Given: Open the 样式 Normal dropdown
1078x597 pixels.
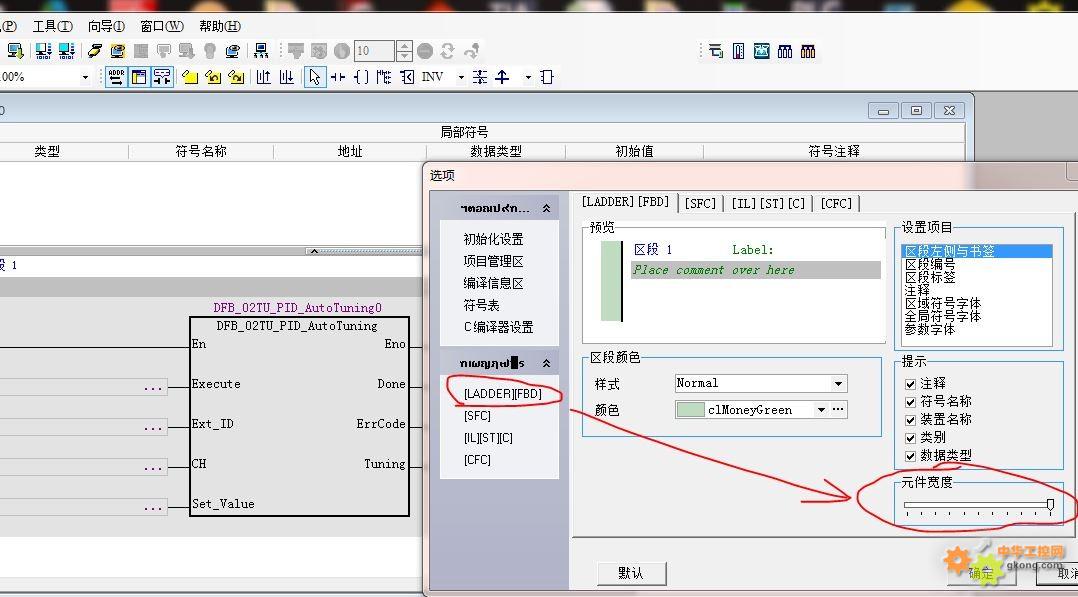Looking at the screenshot, I should 838,383.
